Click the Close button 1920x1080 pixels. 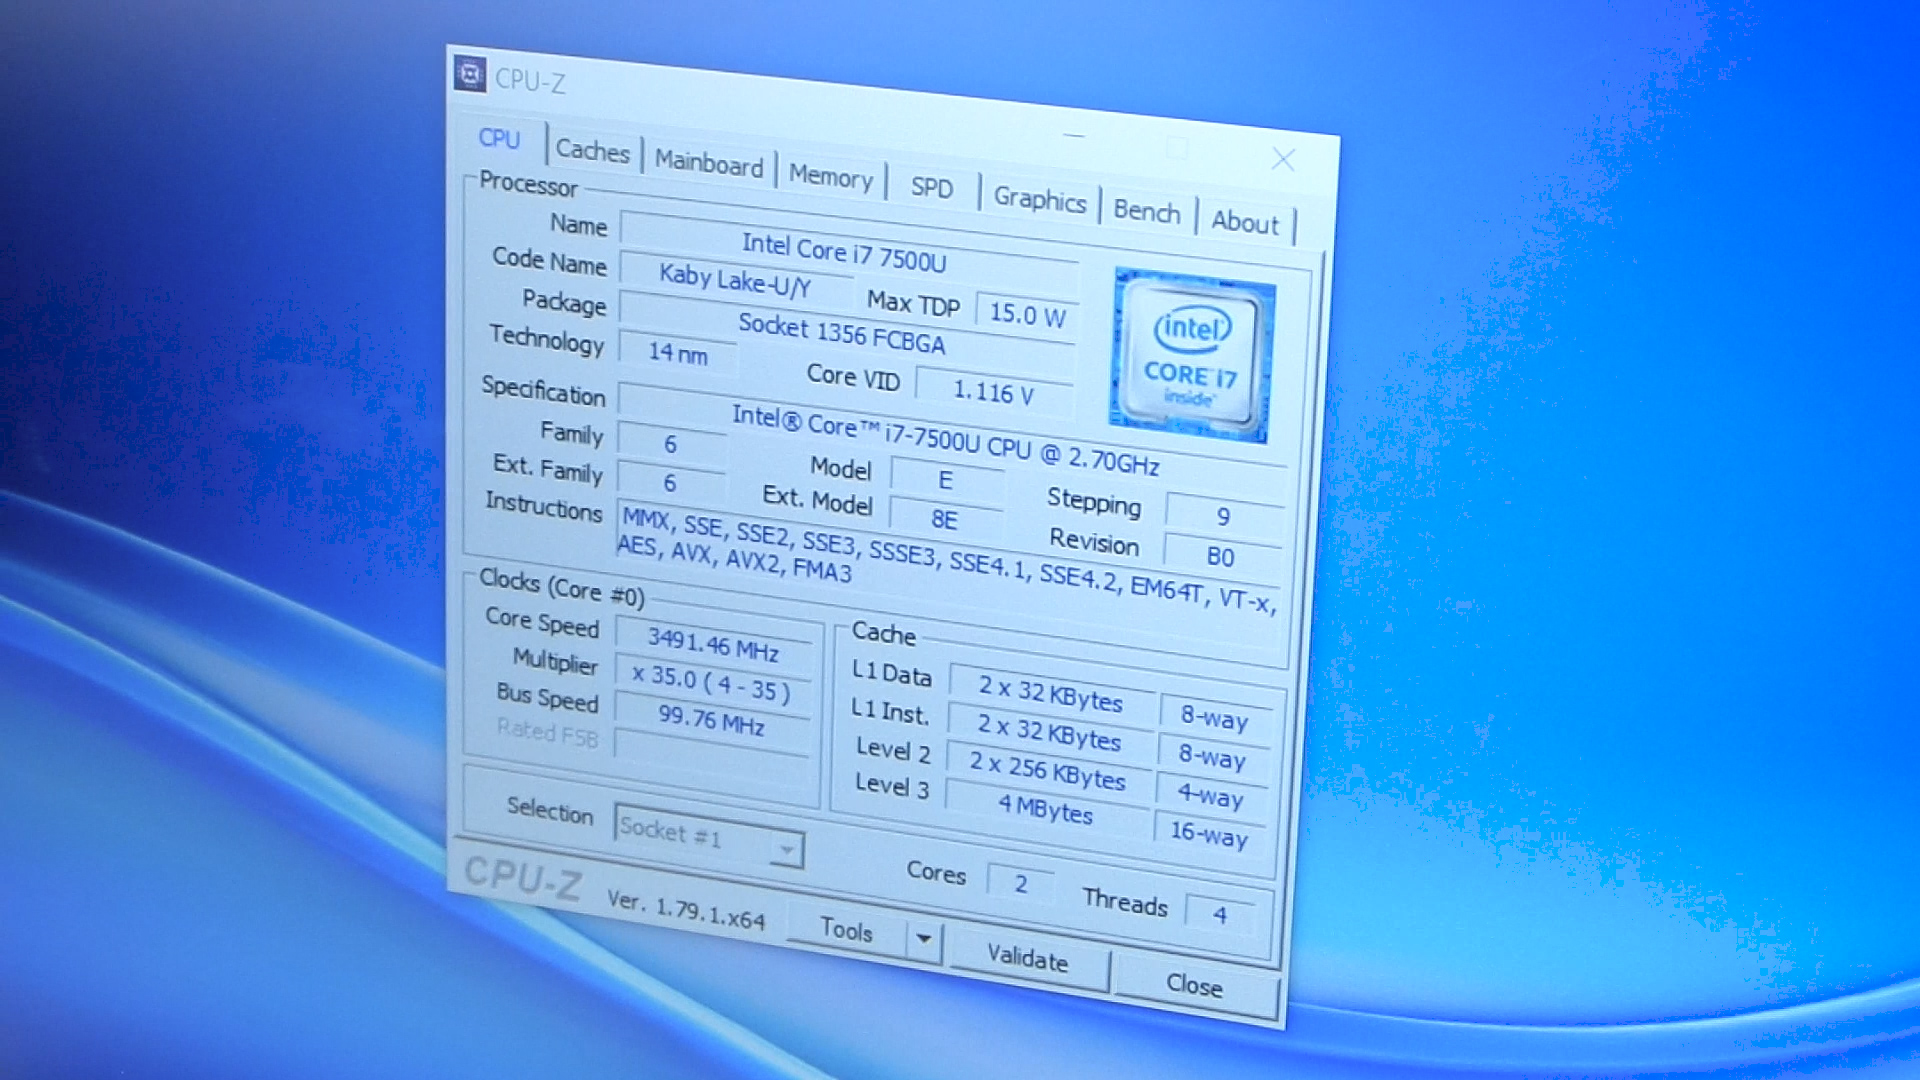point(1195,986)
